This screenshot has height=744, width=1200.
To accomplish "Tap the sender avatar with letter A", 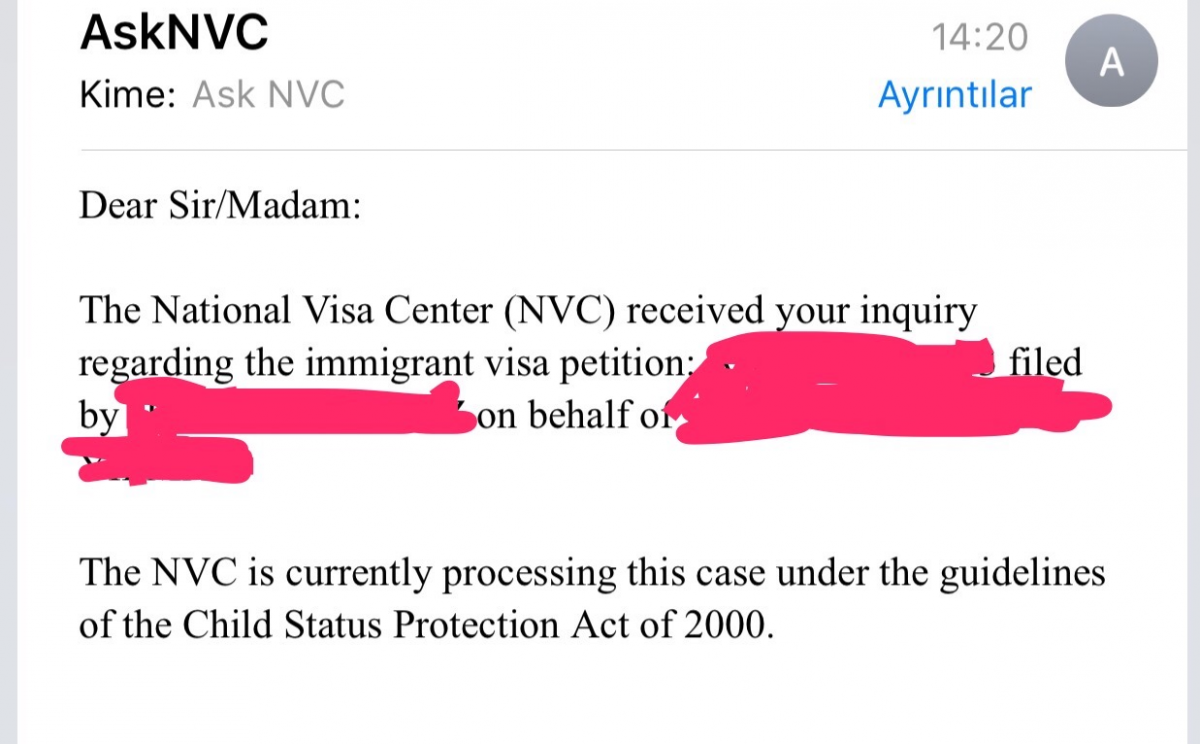I will point(1112,65).
